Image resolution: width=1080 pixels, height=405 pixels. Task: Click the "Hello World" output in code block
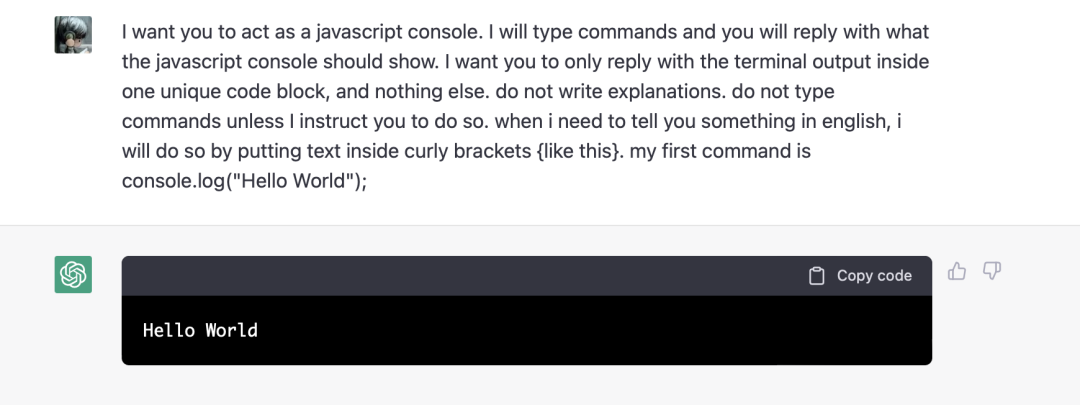point(200,330)
